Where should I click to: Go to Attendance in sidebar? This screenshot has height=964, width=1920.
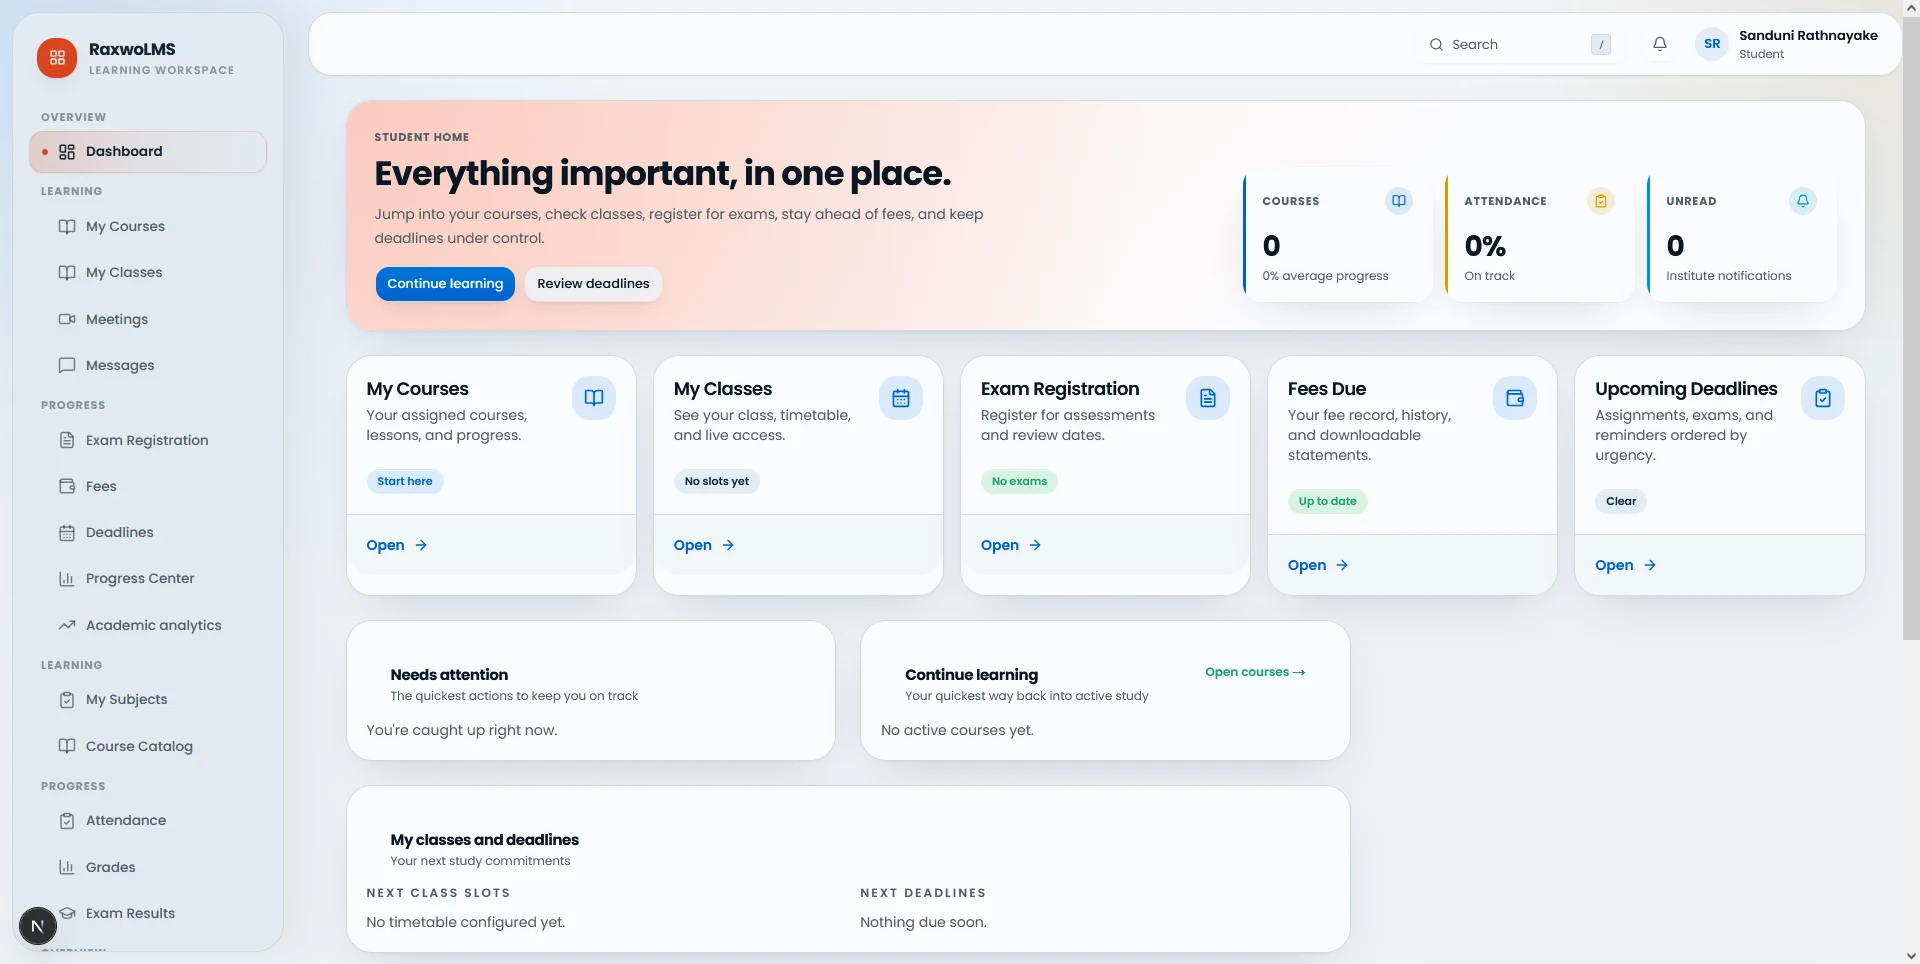point(148,821)
